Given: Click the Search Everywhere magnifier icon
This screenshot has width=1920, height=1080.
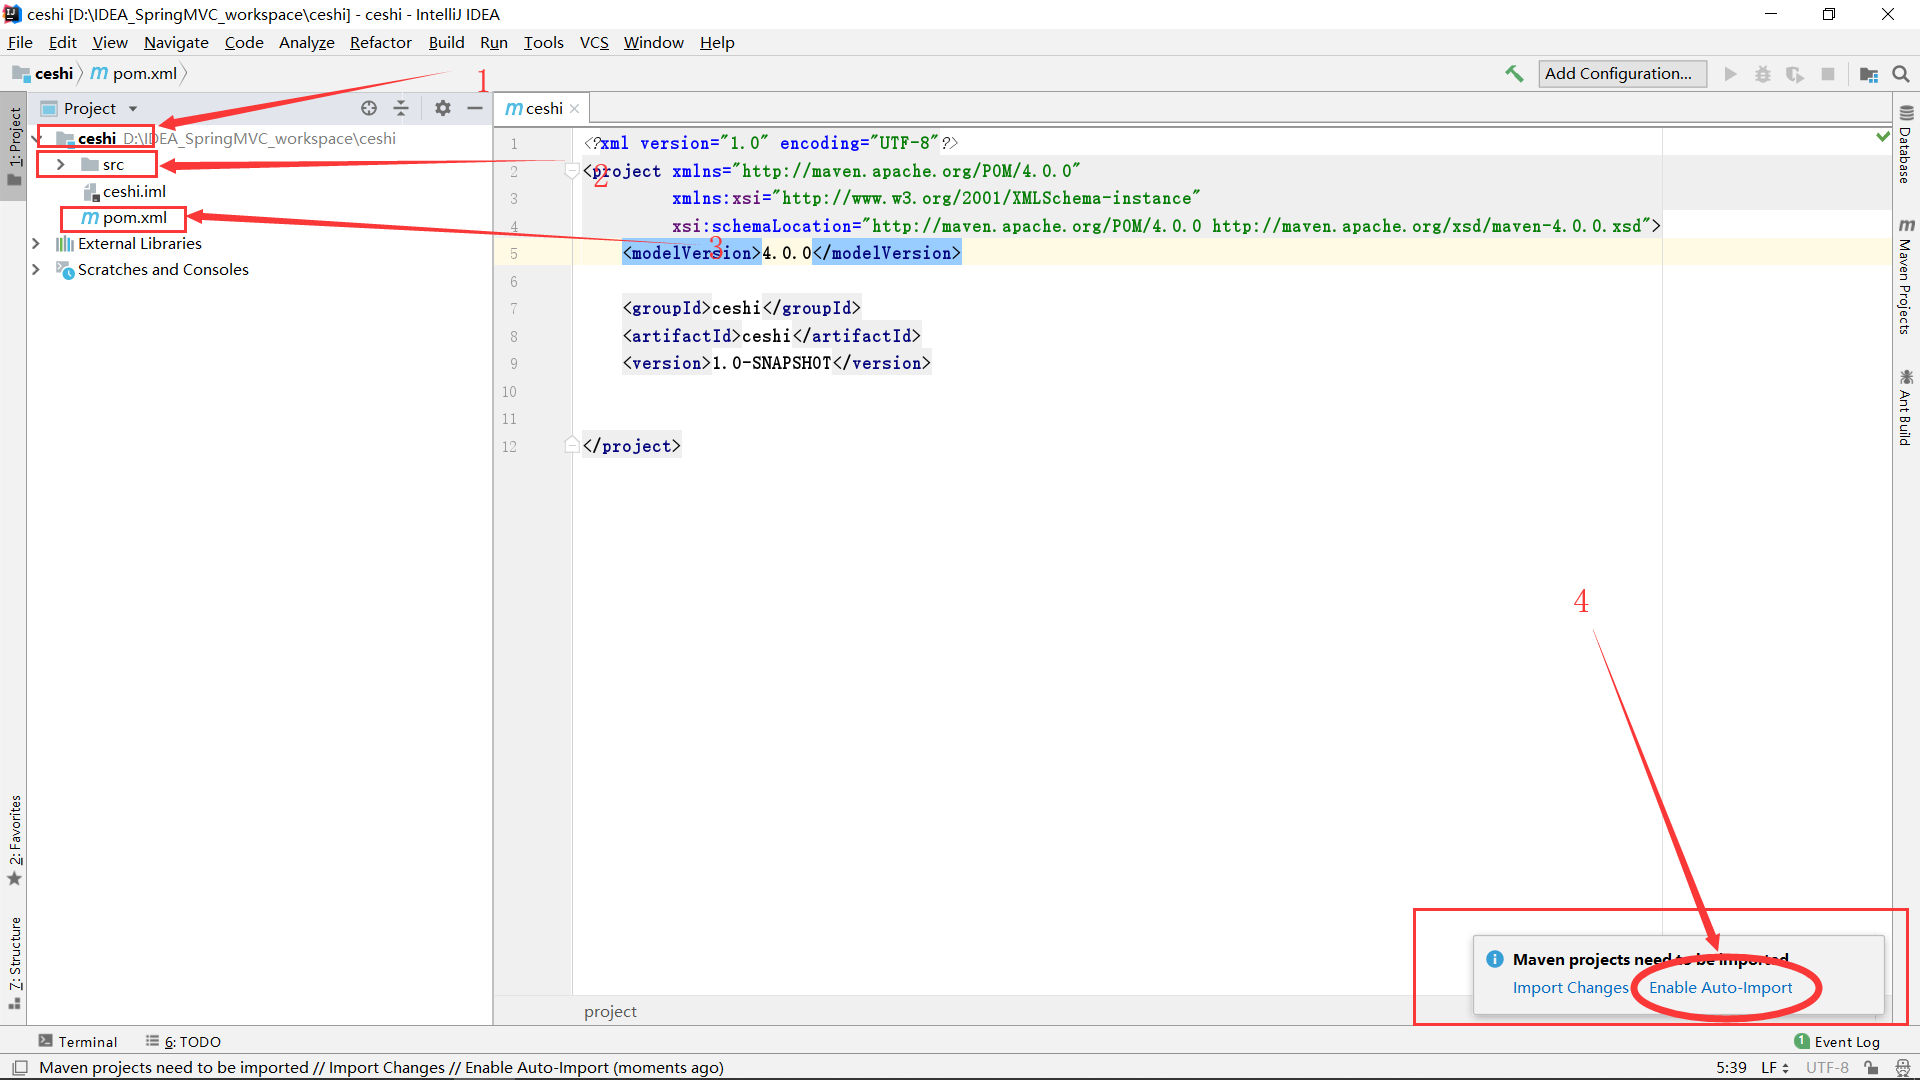Looking at the screenshot, I should point(1901,74).
